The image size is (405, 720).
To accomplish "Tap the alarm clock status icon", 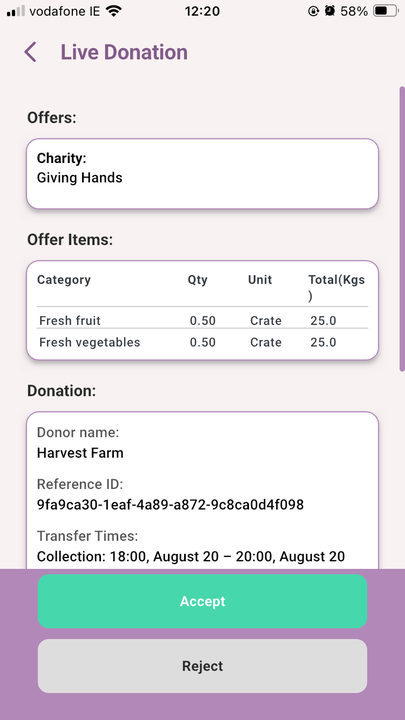I will coord(330,11).
